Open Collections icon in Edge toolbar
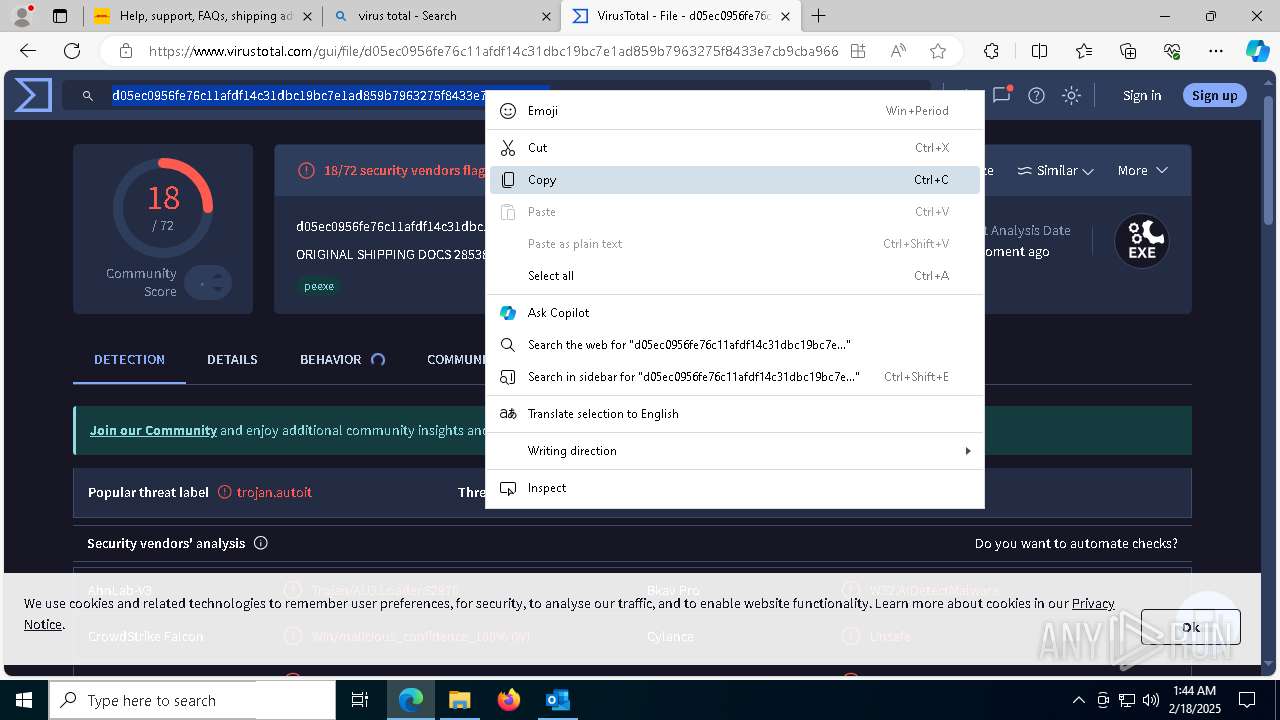 tap(1128, 51)
